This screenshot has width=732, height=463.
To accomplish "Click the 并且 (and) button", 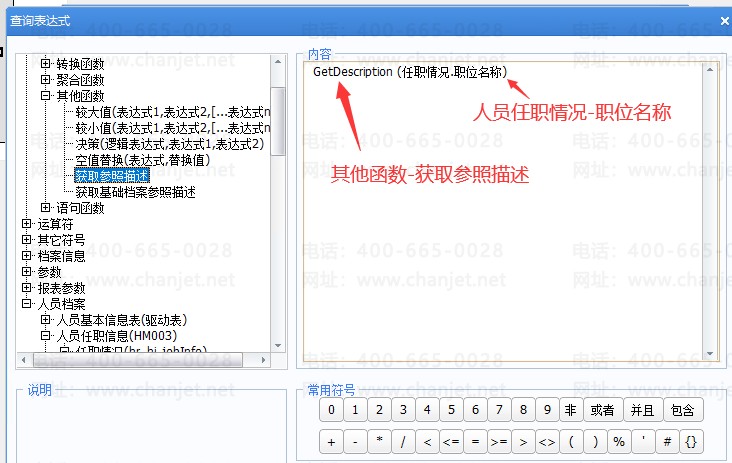I will 642,410.
